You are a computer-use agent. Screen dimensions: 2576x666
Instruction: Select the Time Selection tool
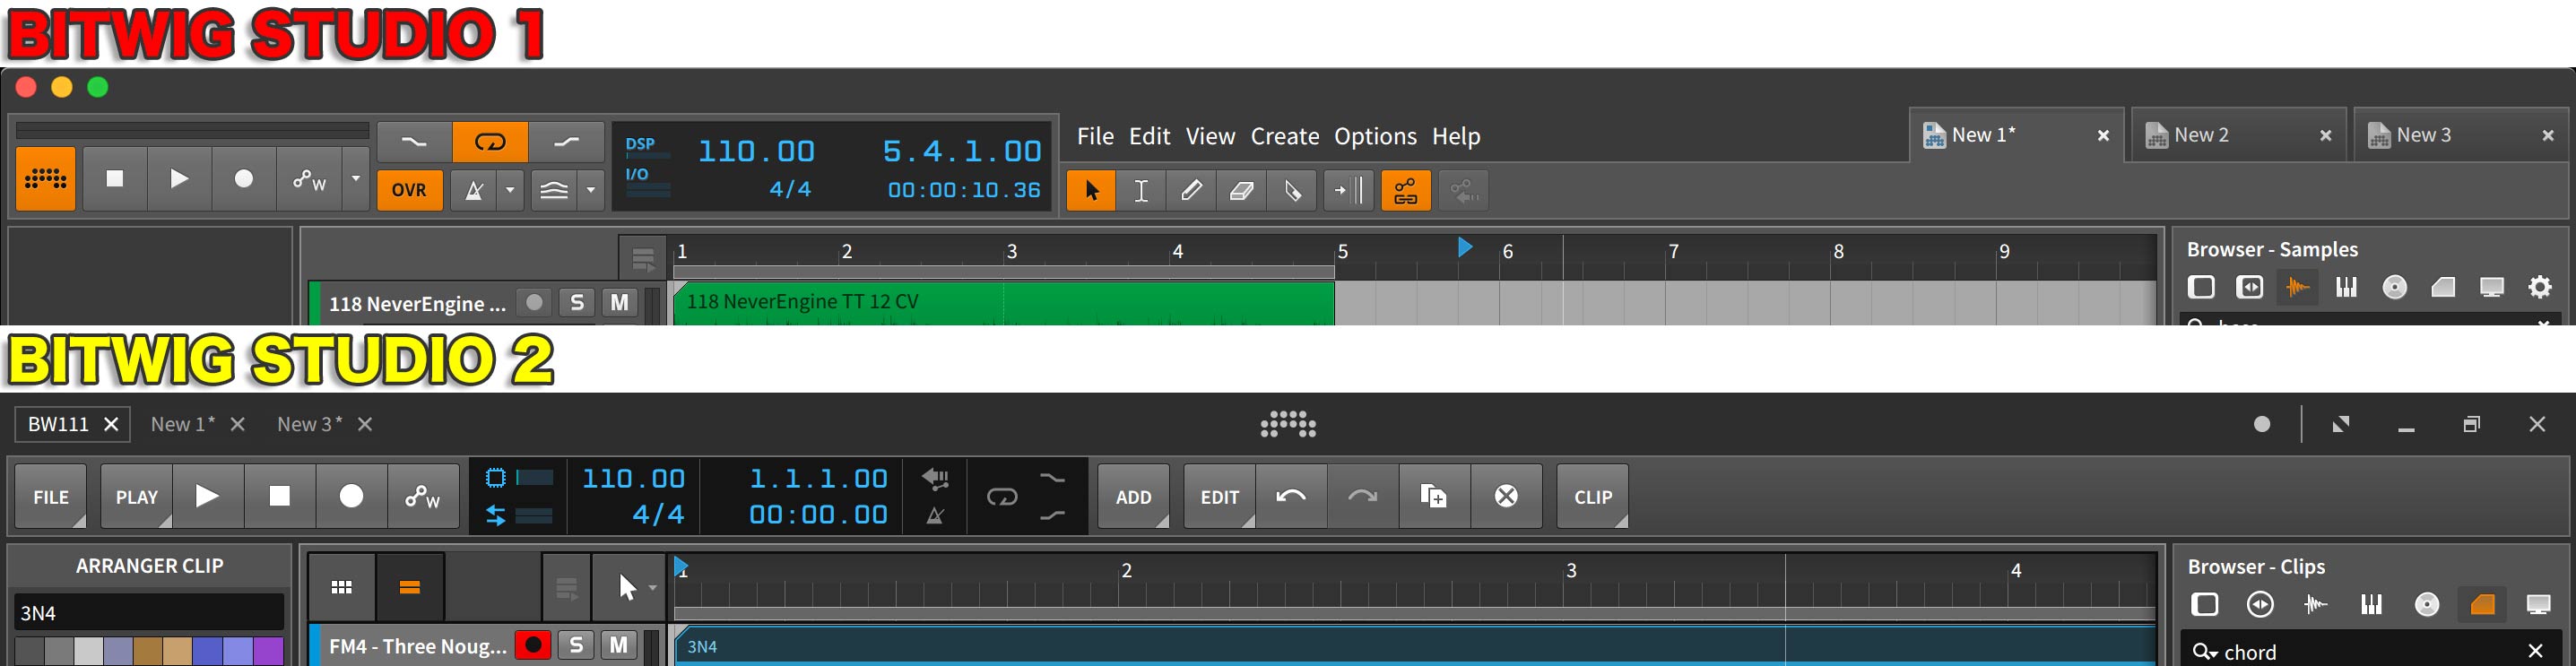(x=1141, y=190)
